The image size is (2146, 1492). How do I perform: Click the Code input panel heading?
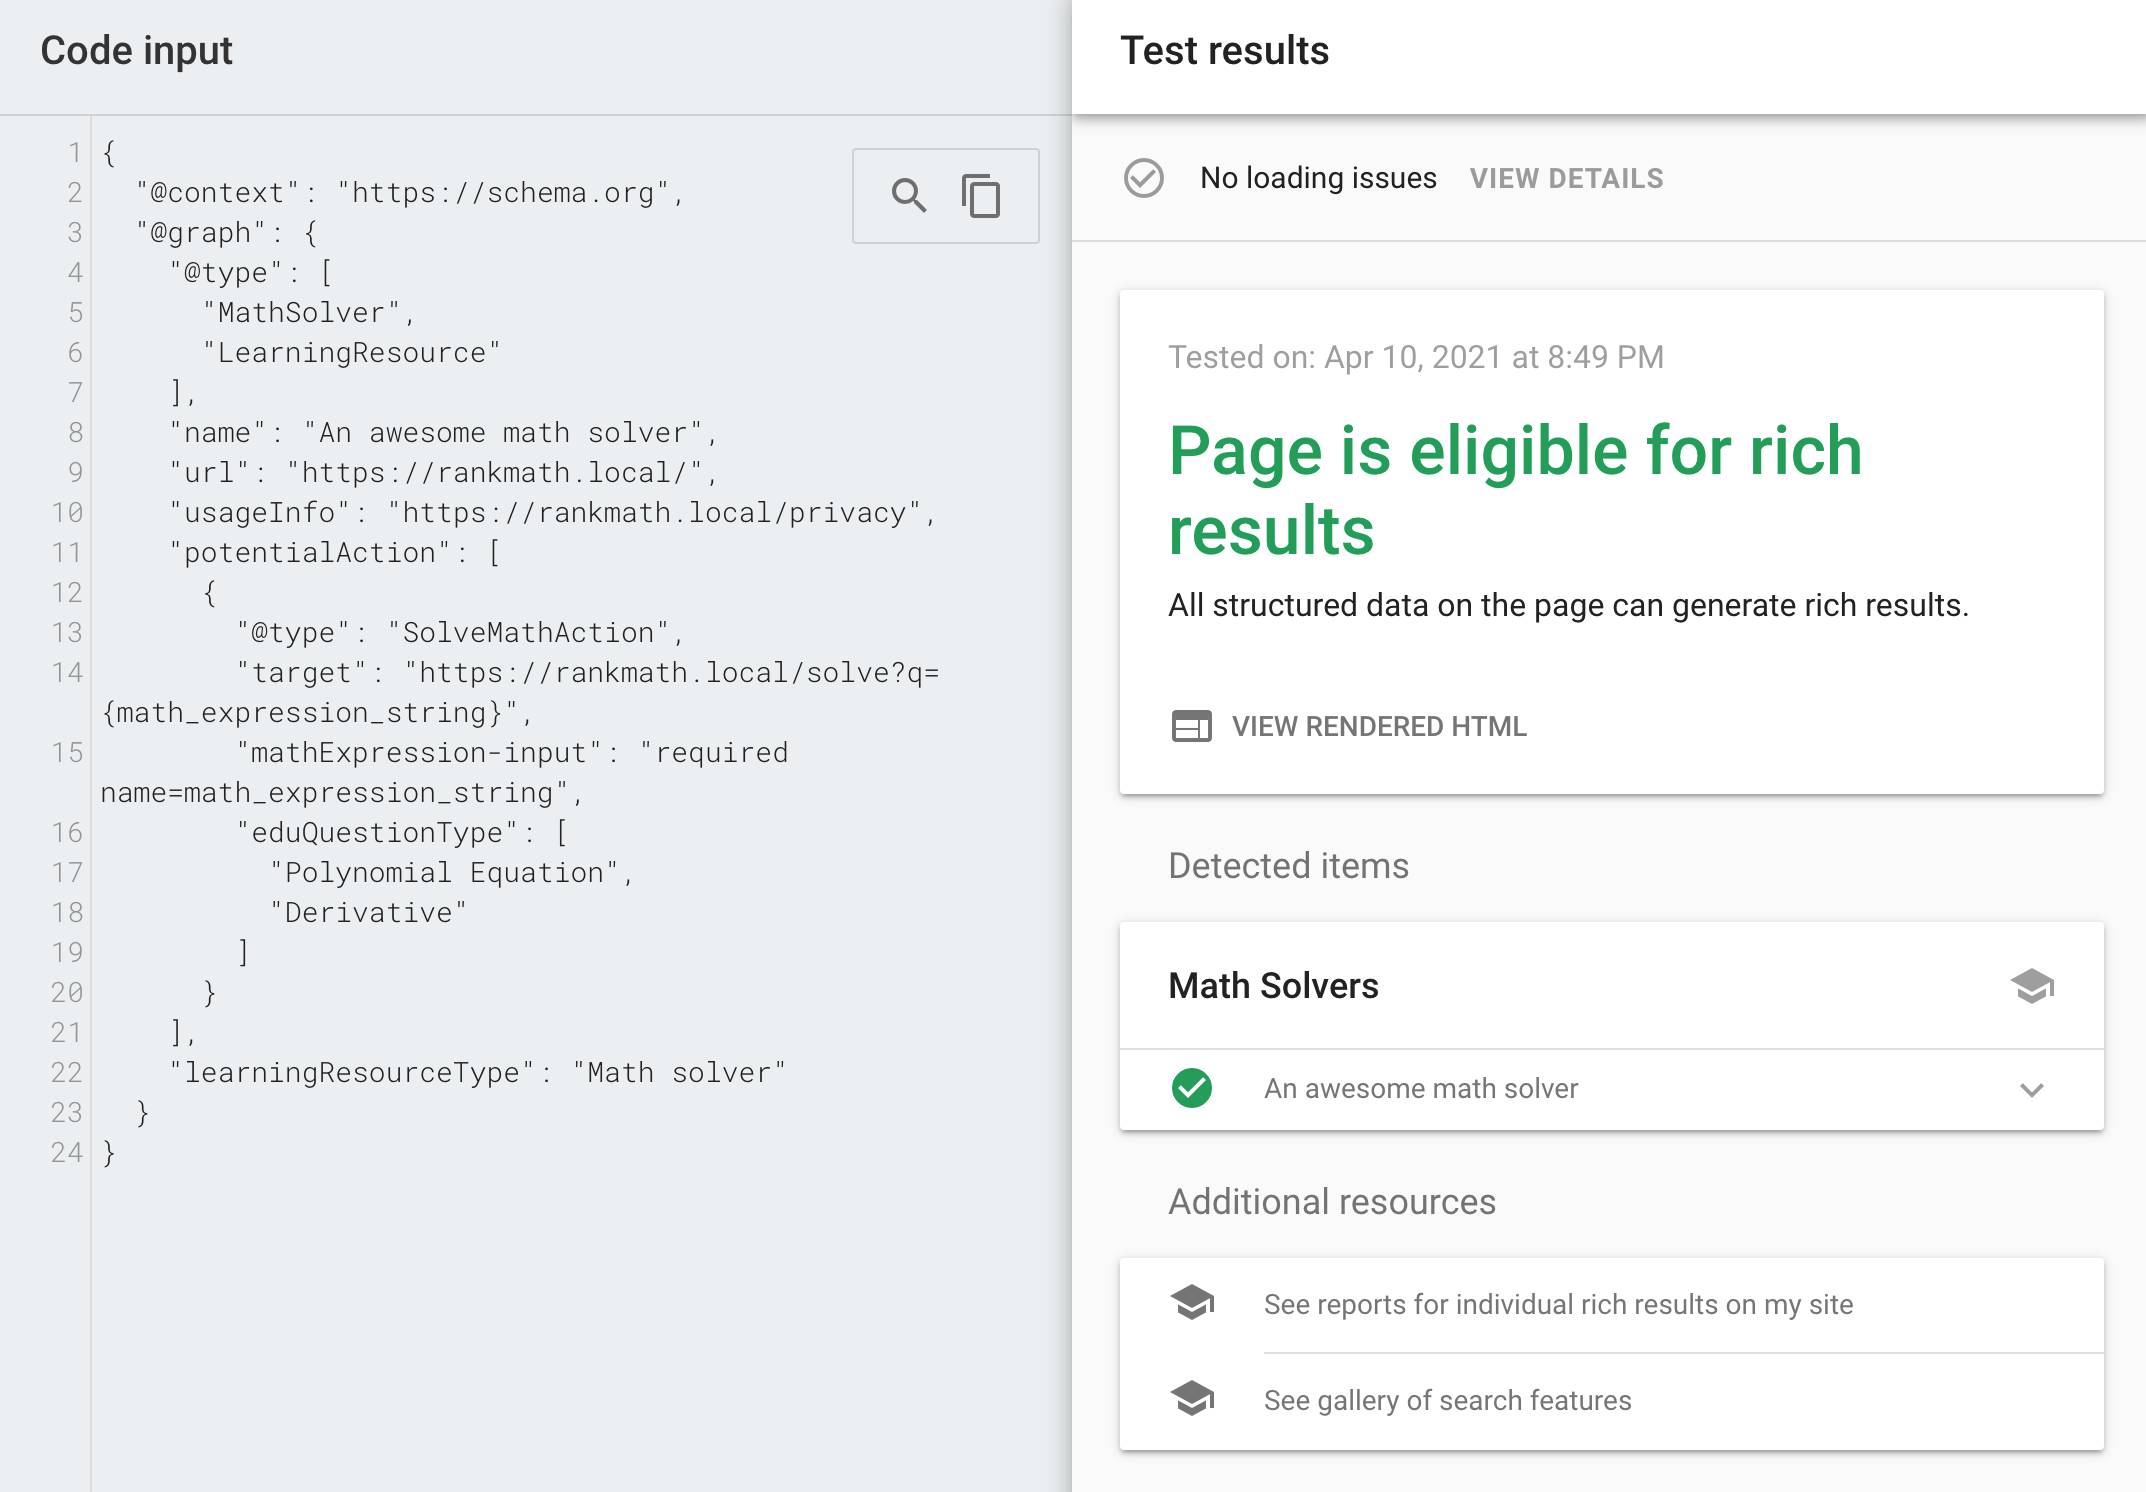[136, 51]
